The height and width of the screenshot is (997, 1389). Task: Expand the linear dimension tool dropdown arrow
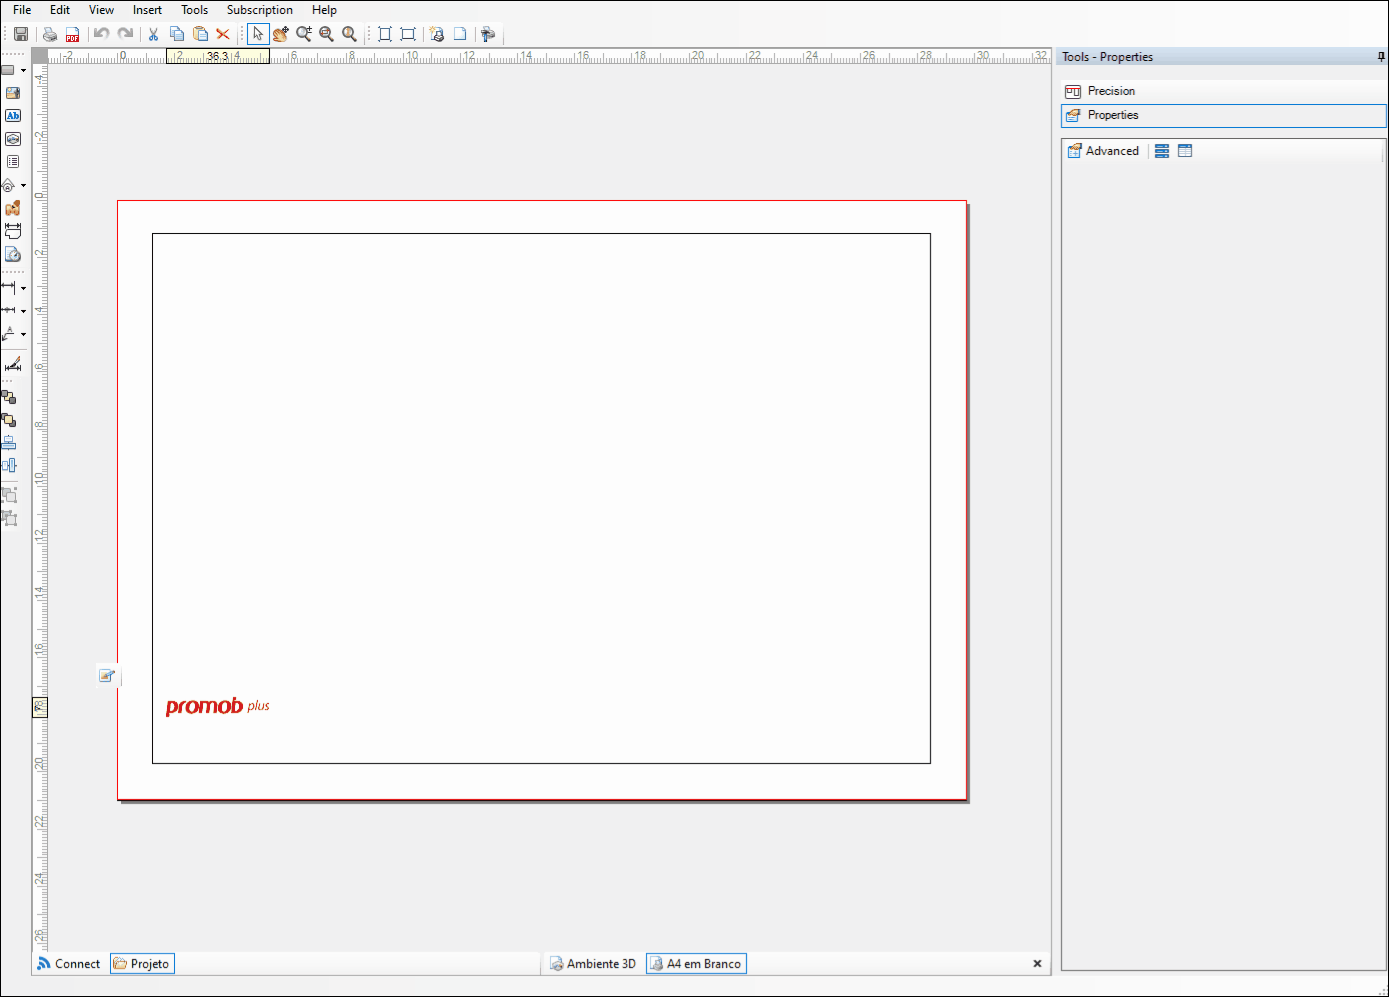tap(23, 288)
